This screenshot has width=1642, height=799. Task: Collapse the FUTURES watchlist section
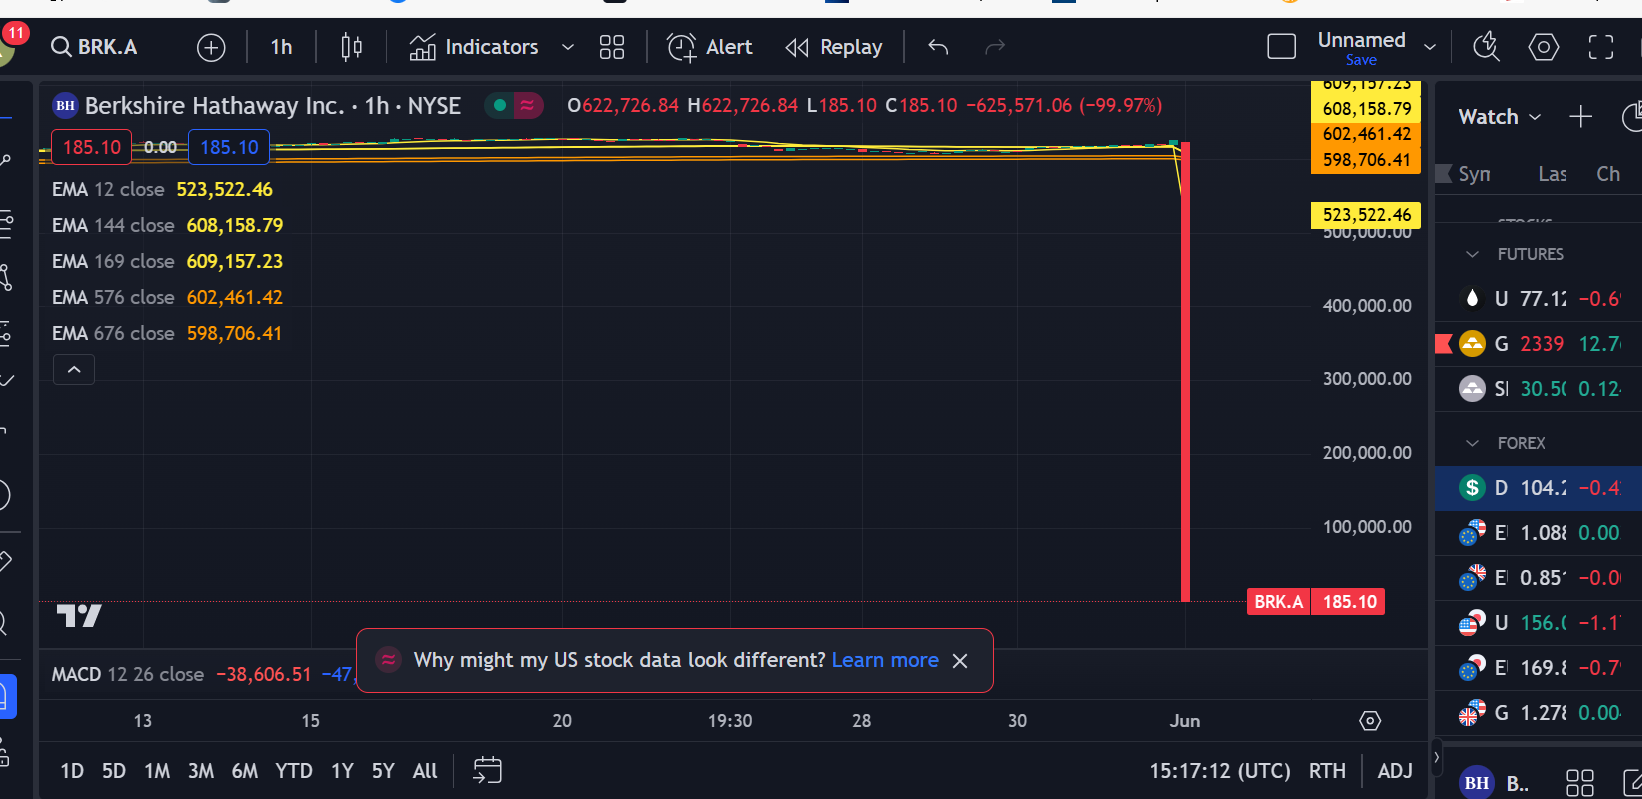1472,254
